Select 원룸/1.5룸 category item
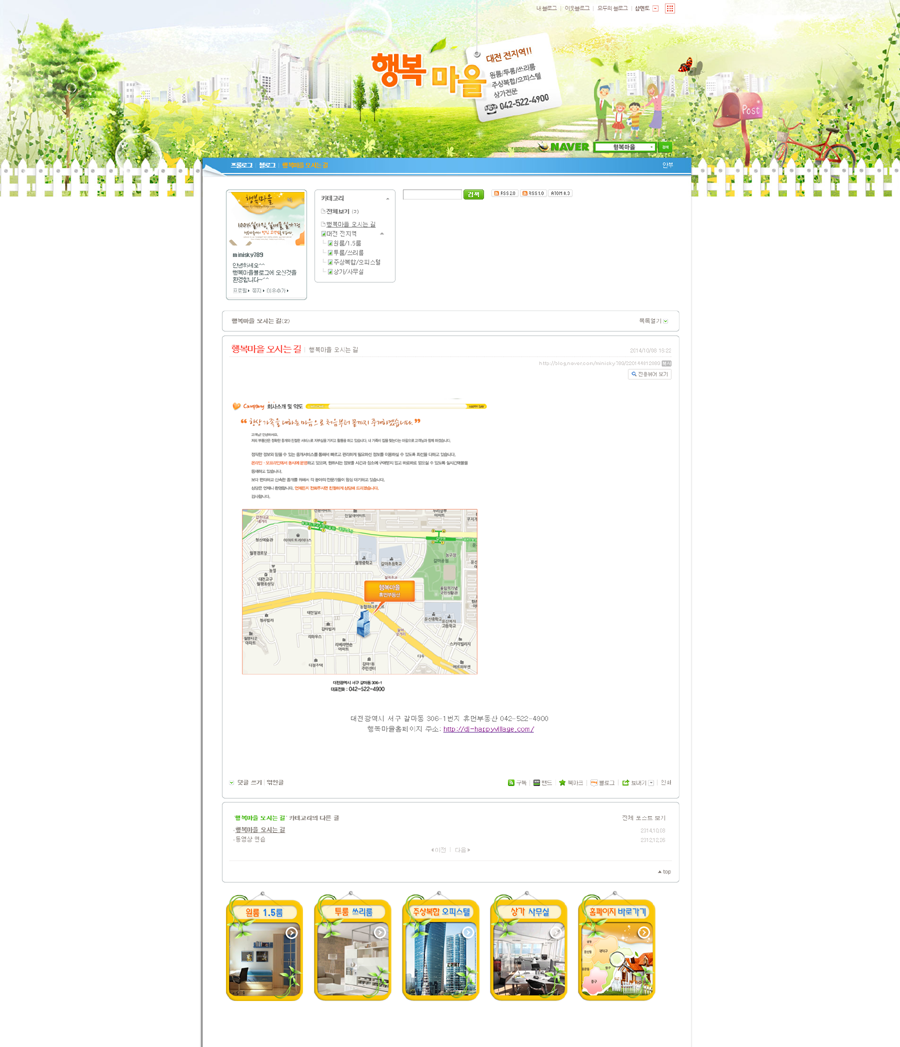The width and height of the screenshot is (900, 1047). tap(347, 243)
